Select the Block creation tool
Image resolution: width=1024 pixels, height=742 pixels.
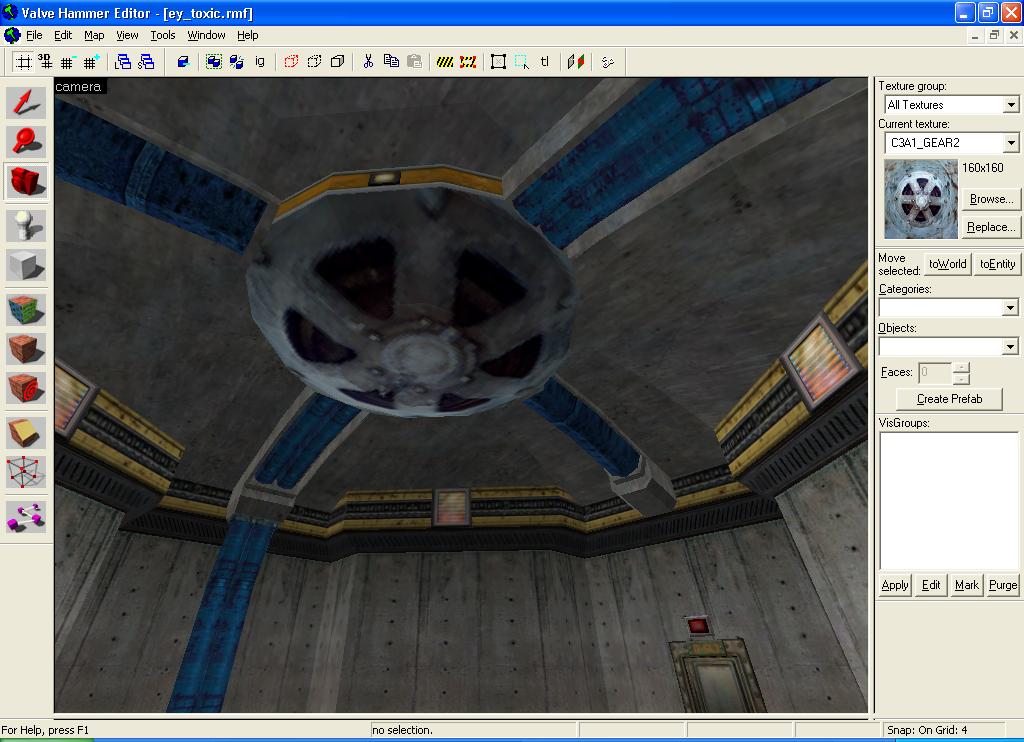26,266
